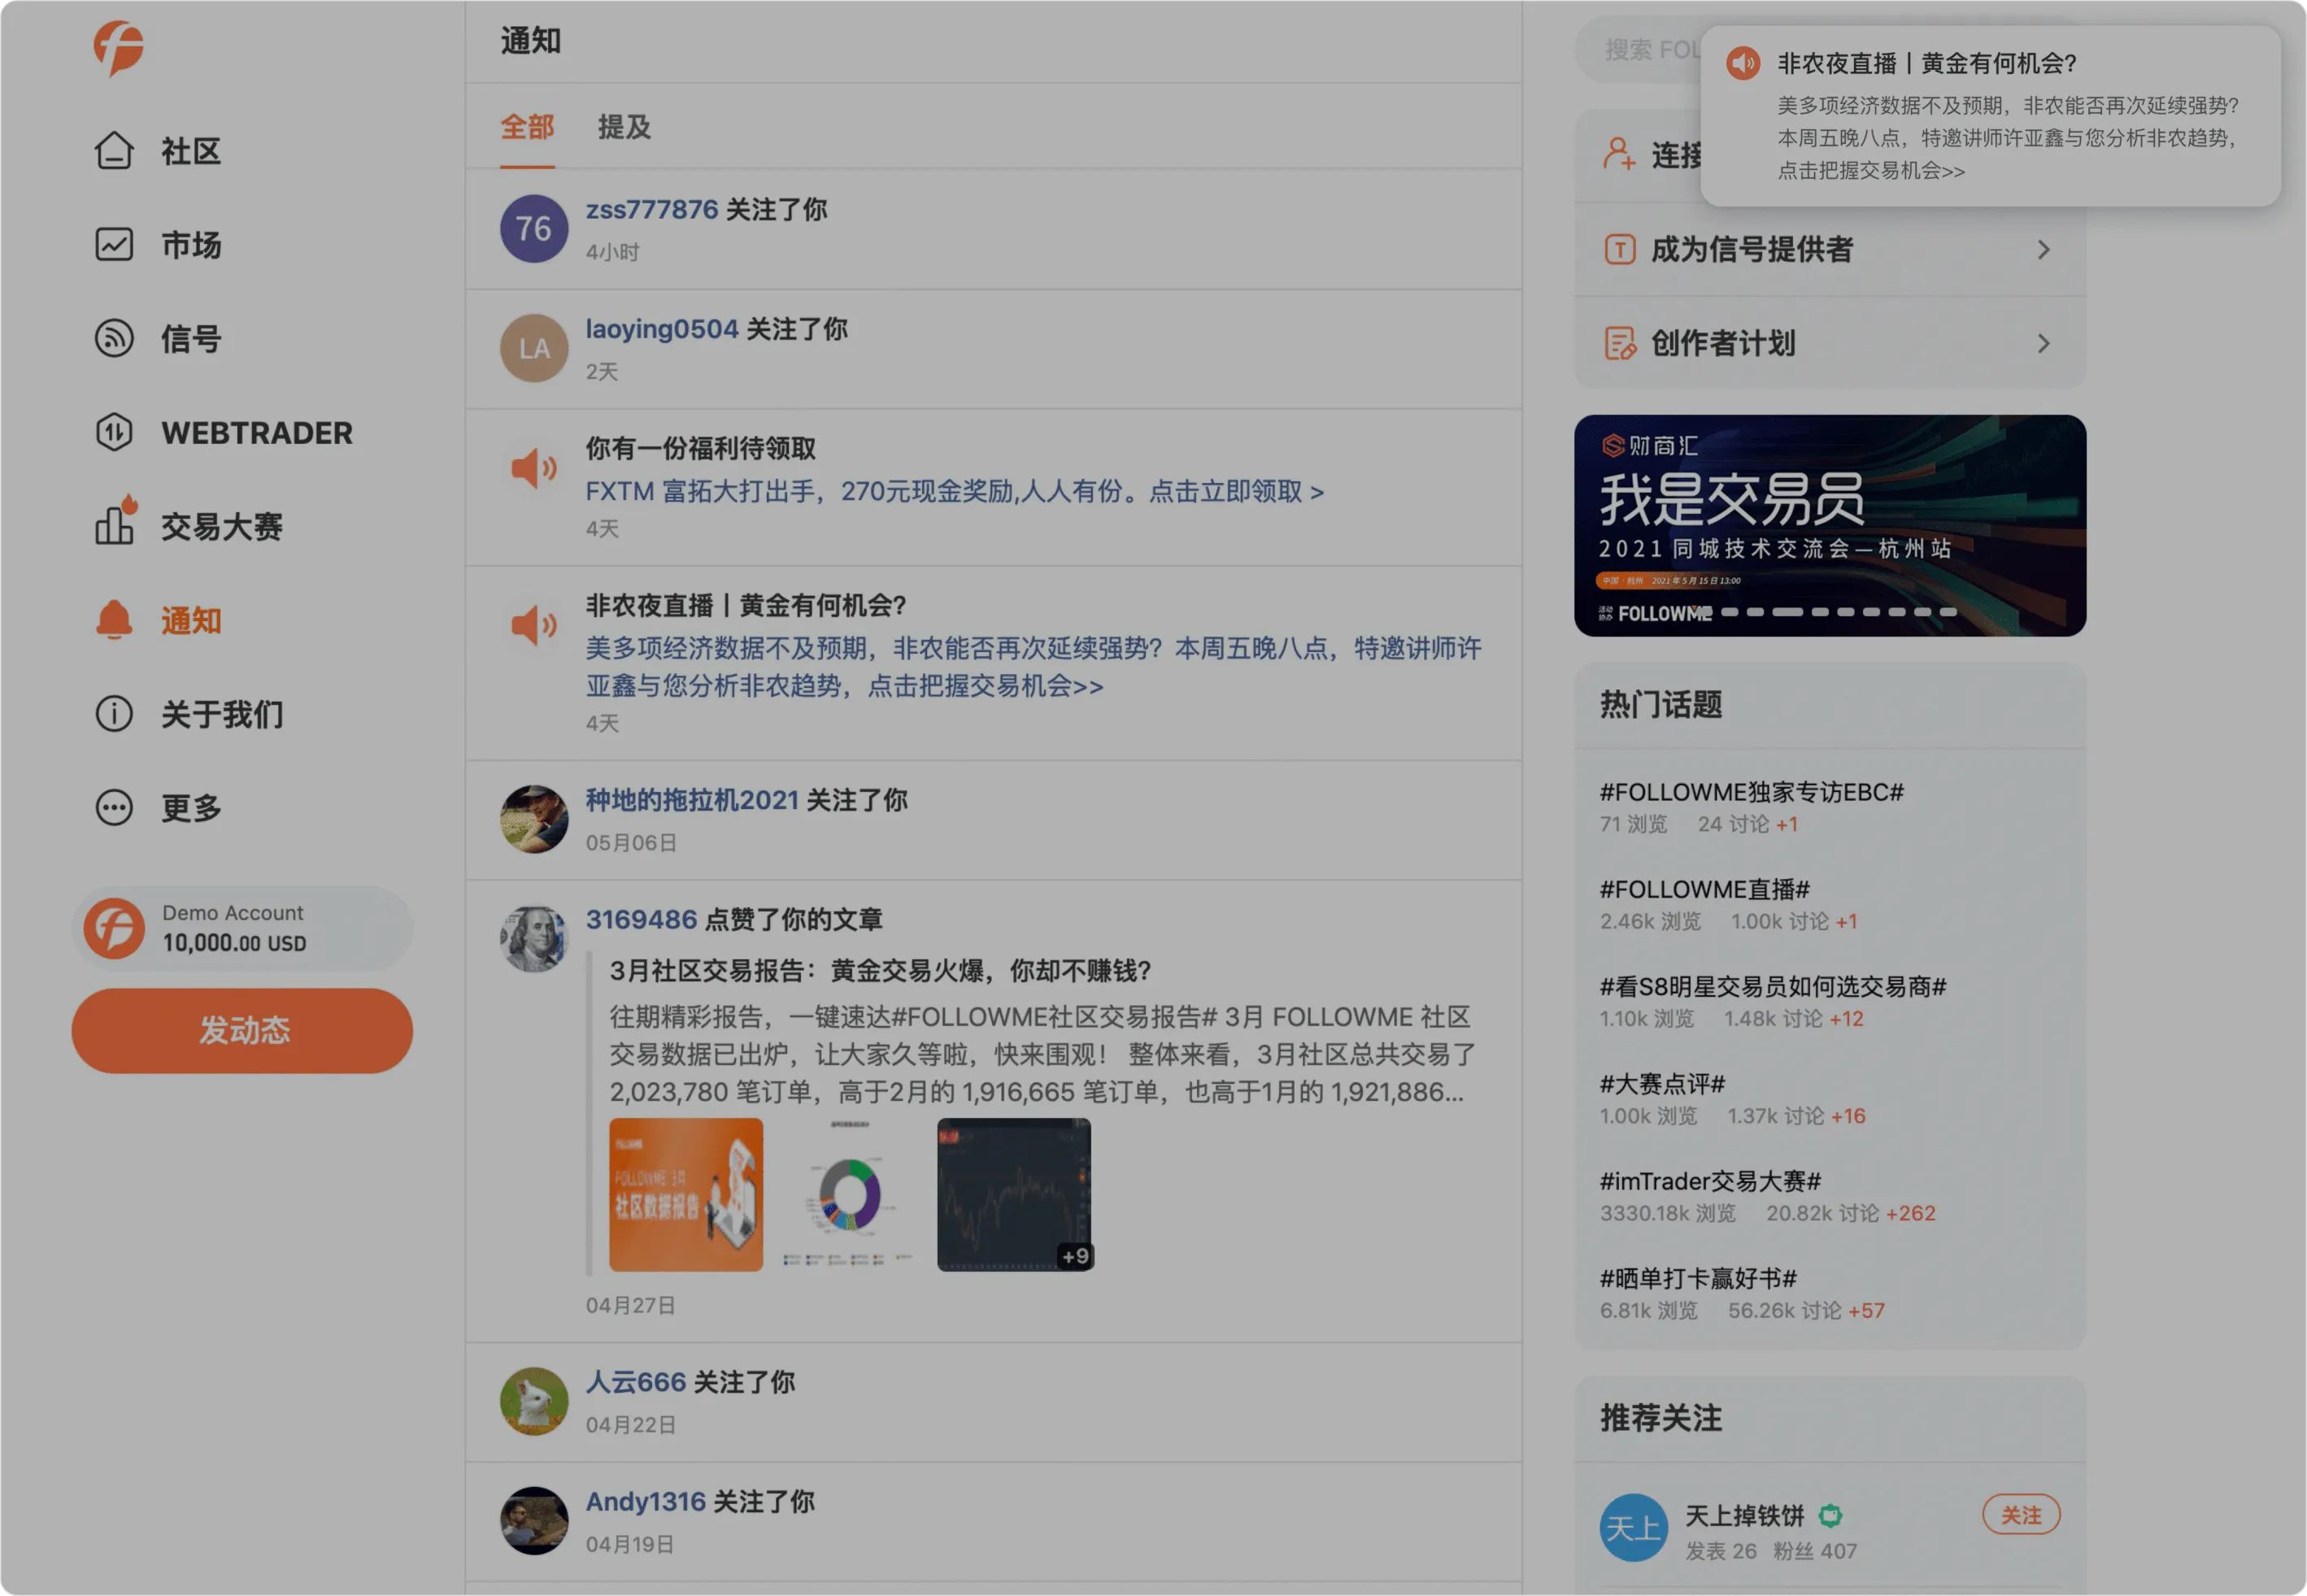The height and width of the screenshot is (1596, 2307).
Task: Click the FOLLOWME logo icon
Action: point(119,47)
